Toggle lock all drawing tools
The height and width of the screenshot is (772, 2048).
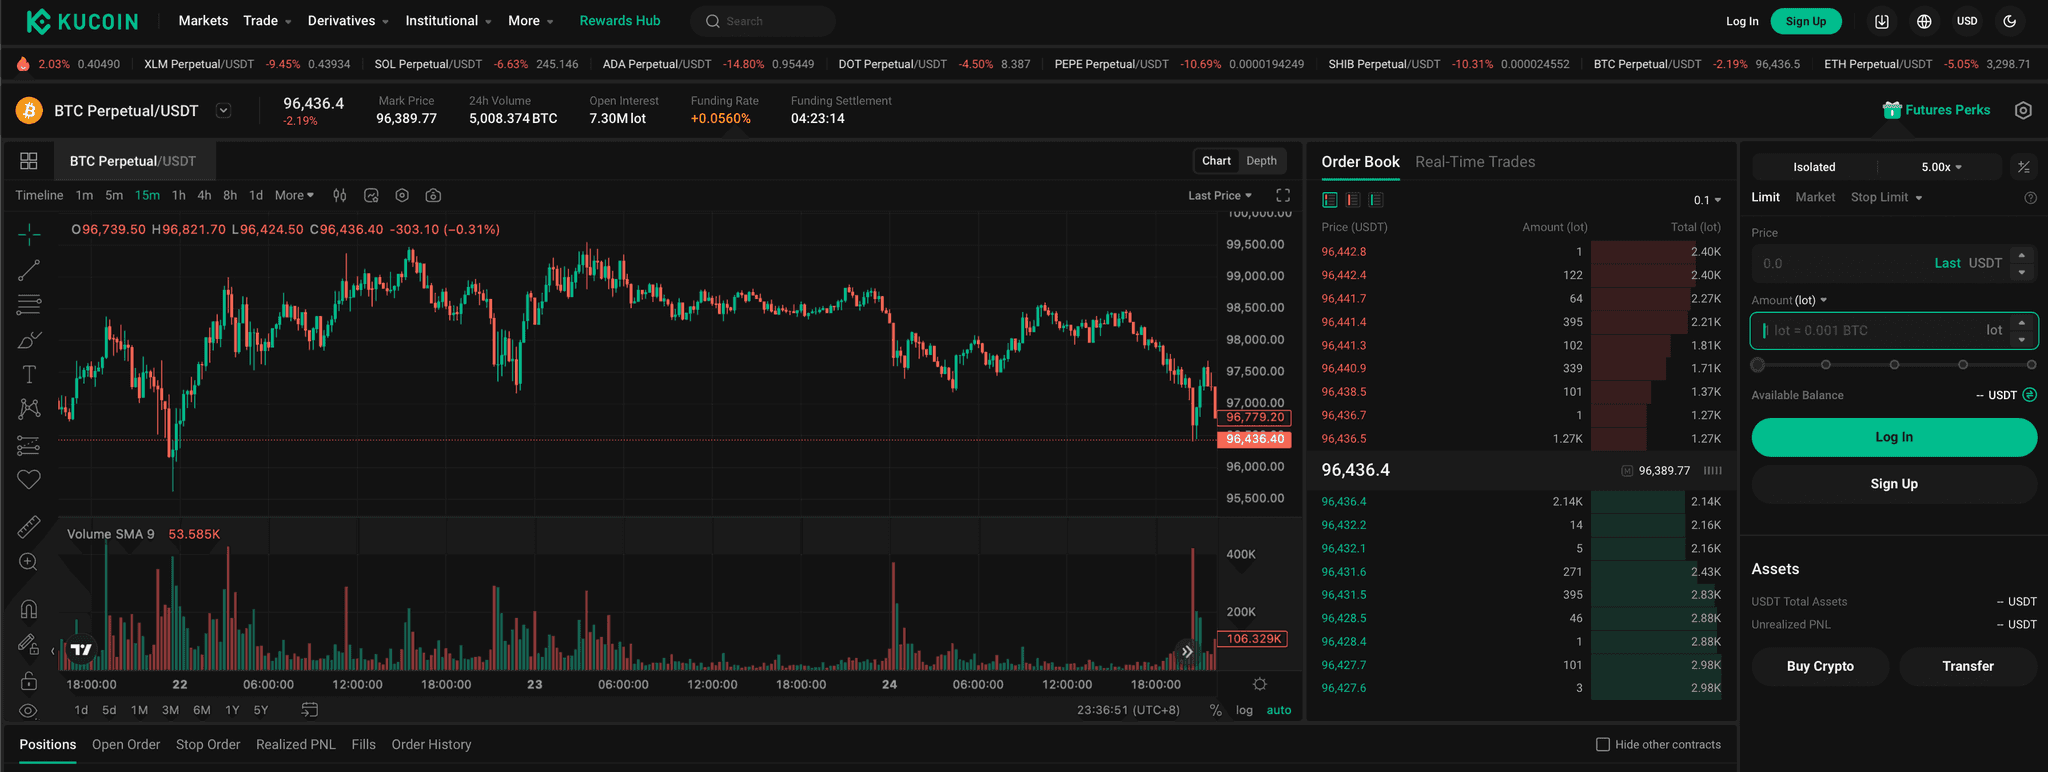[x=29, y=681]
